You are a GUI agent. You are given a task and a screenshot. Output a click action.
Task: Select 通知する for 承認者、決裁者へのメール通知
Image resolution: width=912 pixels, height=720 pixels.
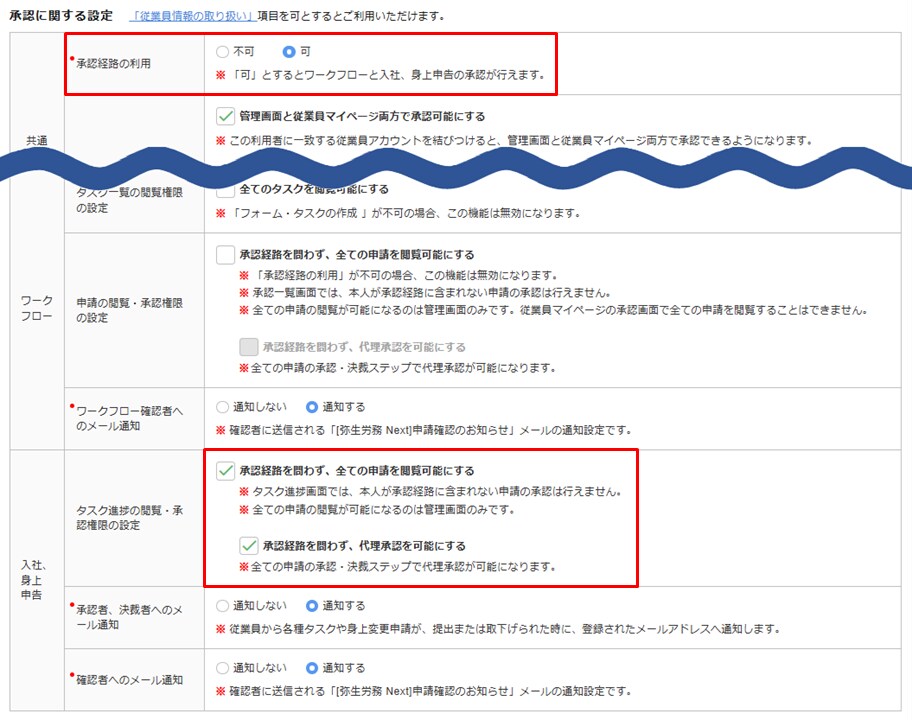tap(312, 606)
